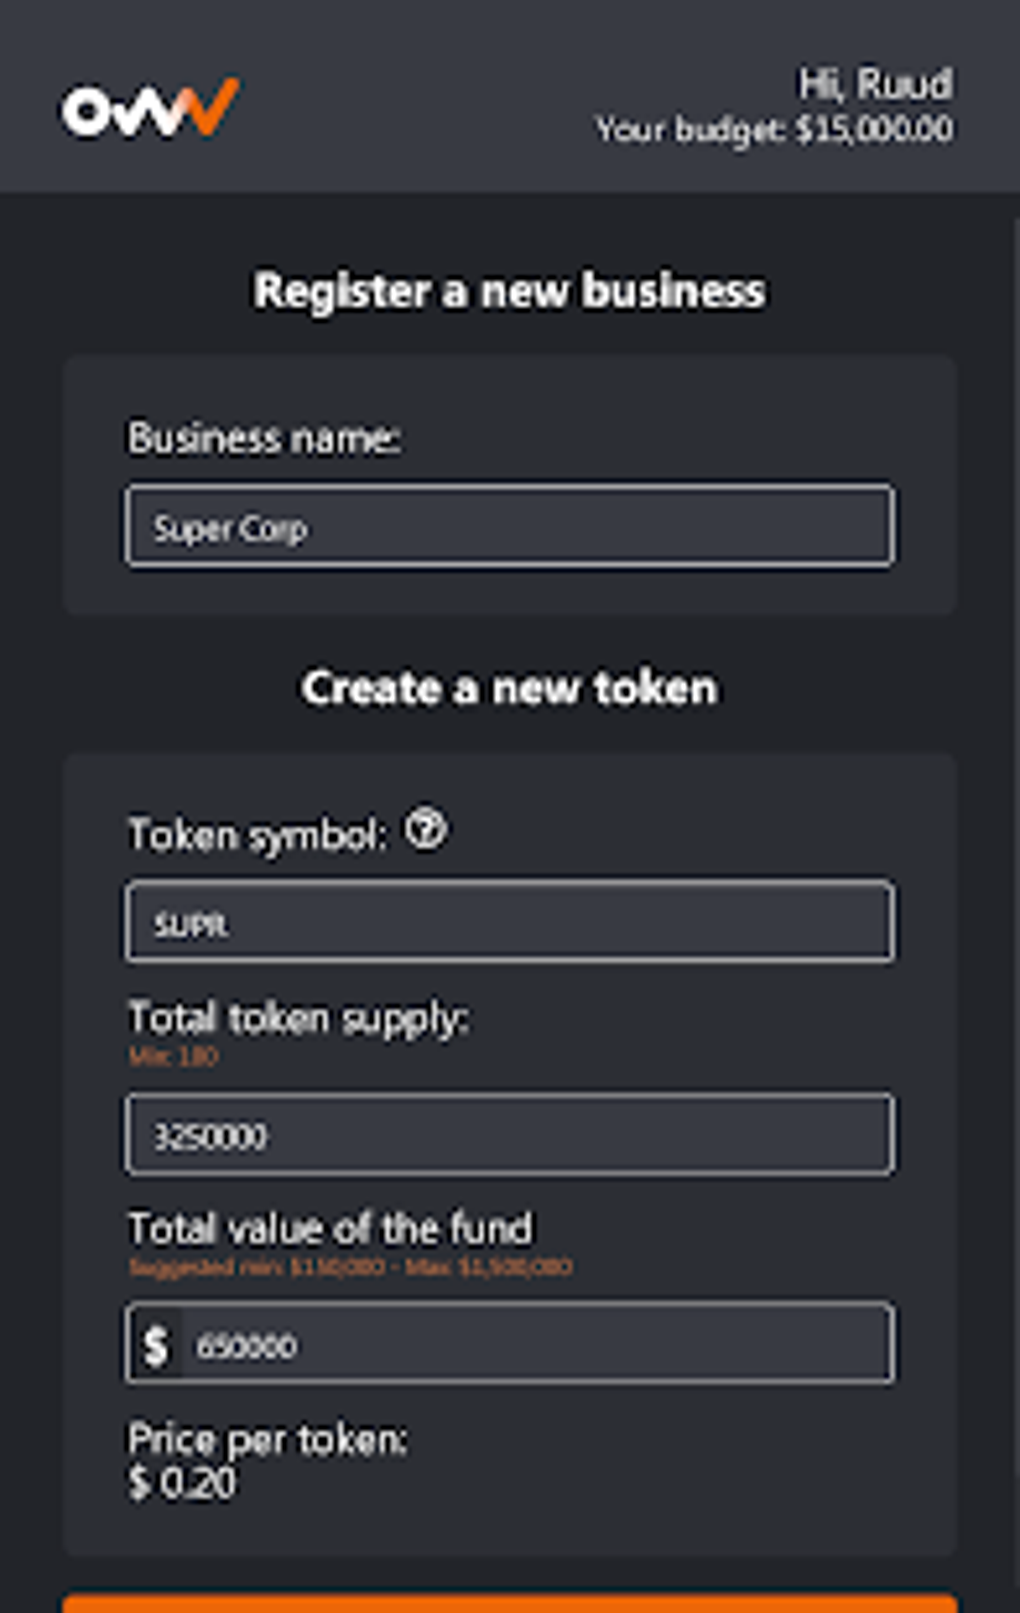The width and height of the screenshot is (1020, 1613).
Task: Click the "Total token supply:" label
Action: click(x=298, y=1018)
